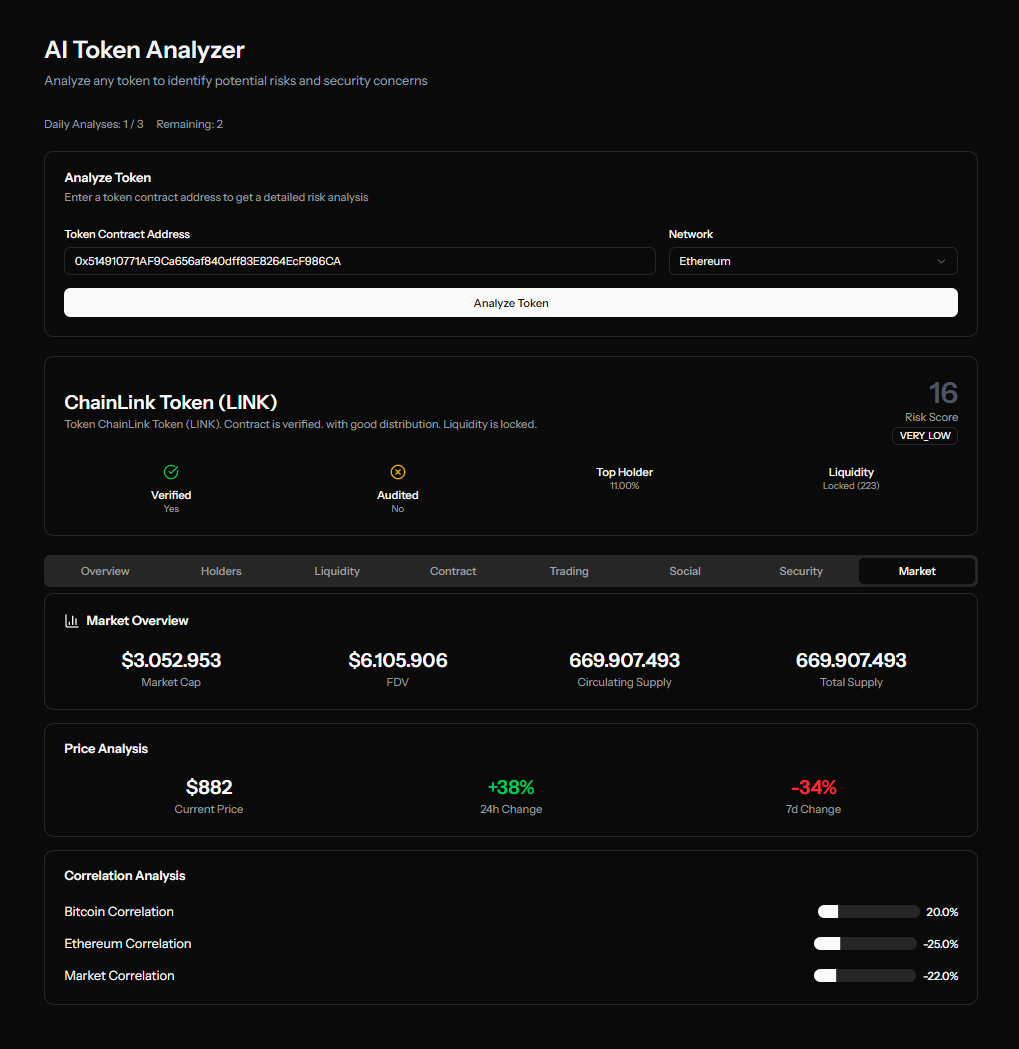Click the Bitcoin Correlation progress bar

[868, 912]
